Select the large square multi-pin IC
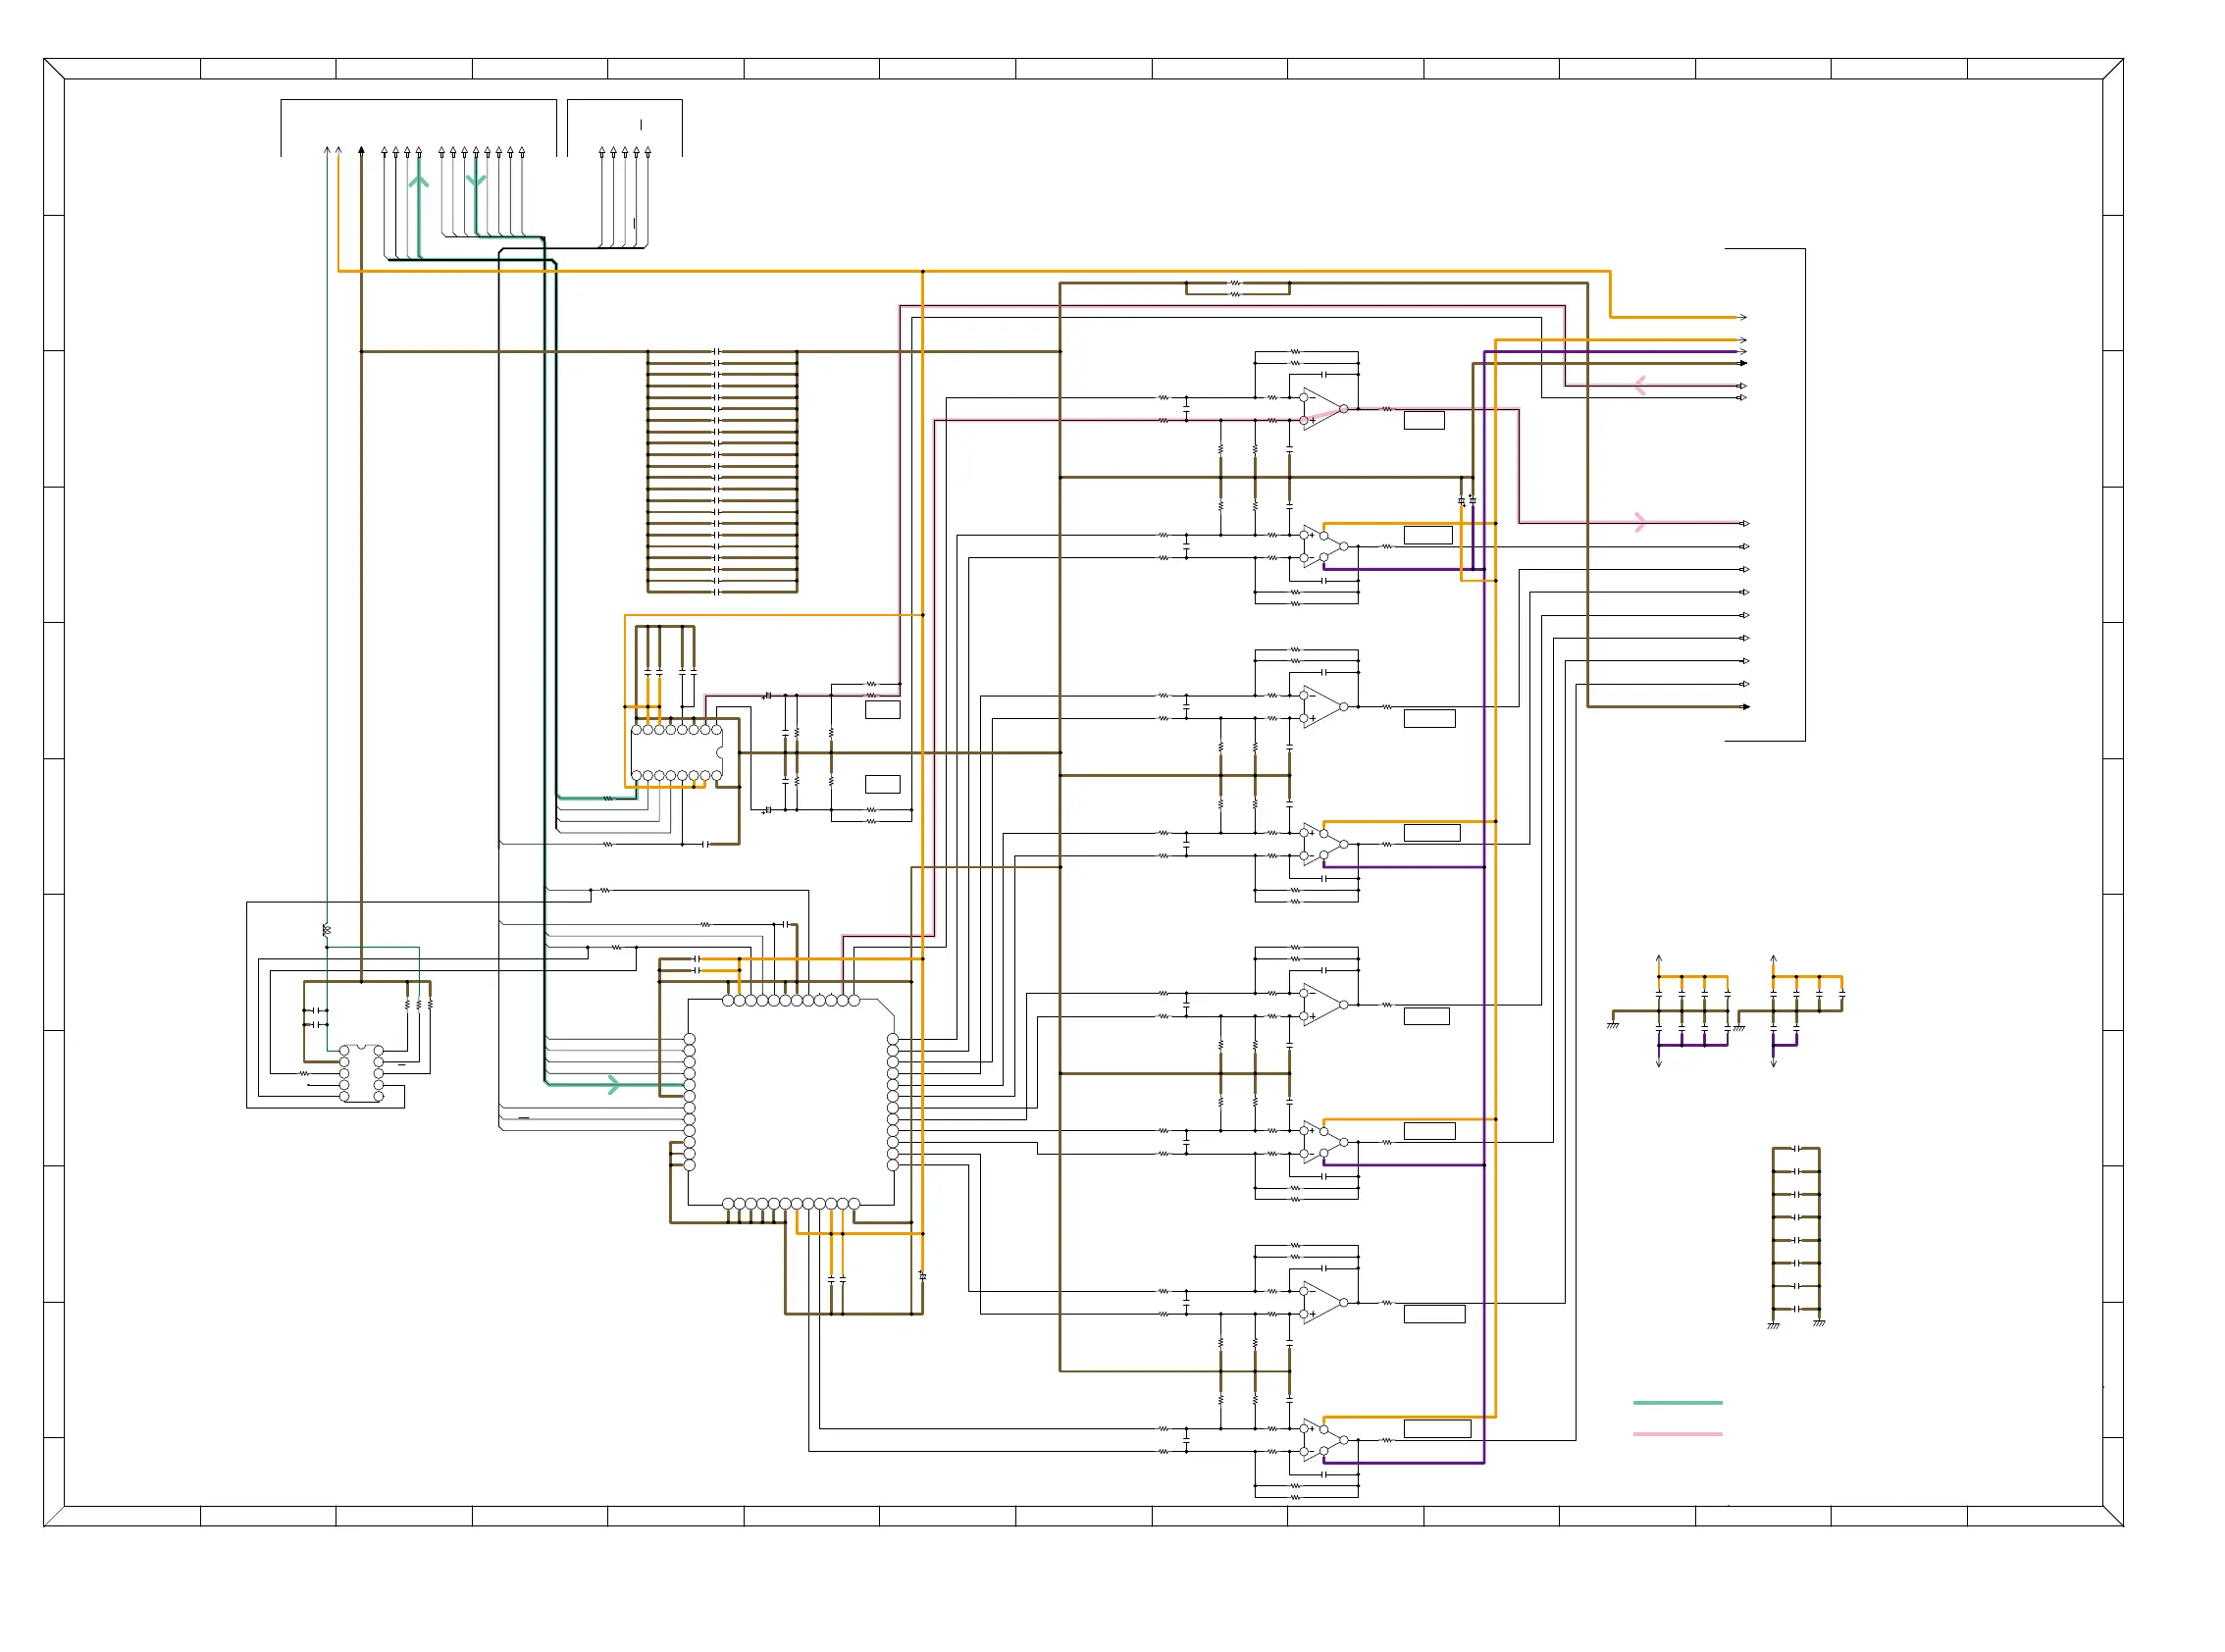The height and width of the screenshot is (1652, 2225). point(791,1102)
